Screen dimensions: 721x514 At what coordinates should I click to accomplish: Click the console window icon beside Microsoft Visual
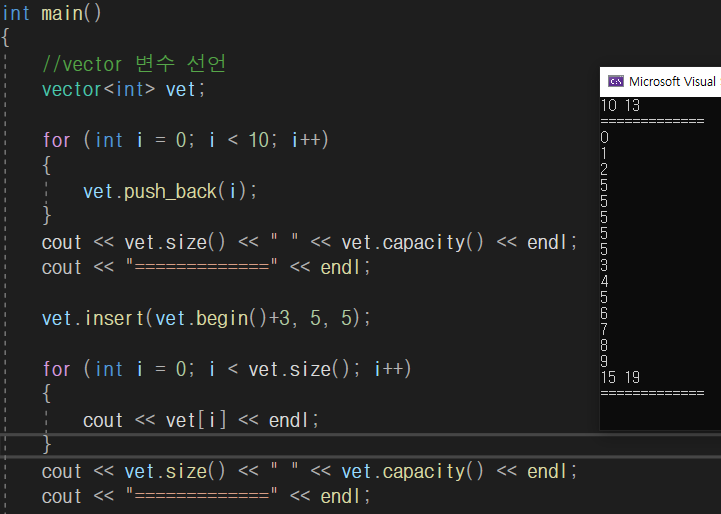[616, 82]
